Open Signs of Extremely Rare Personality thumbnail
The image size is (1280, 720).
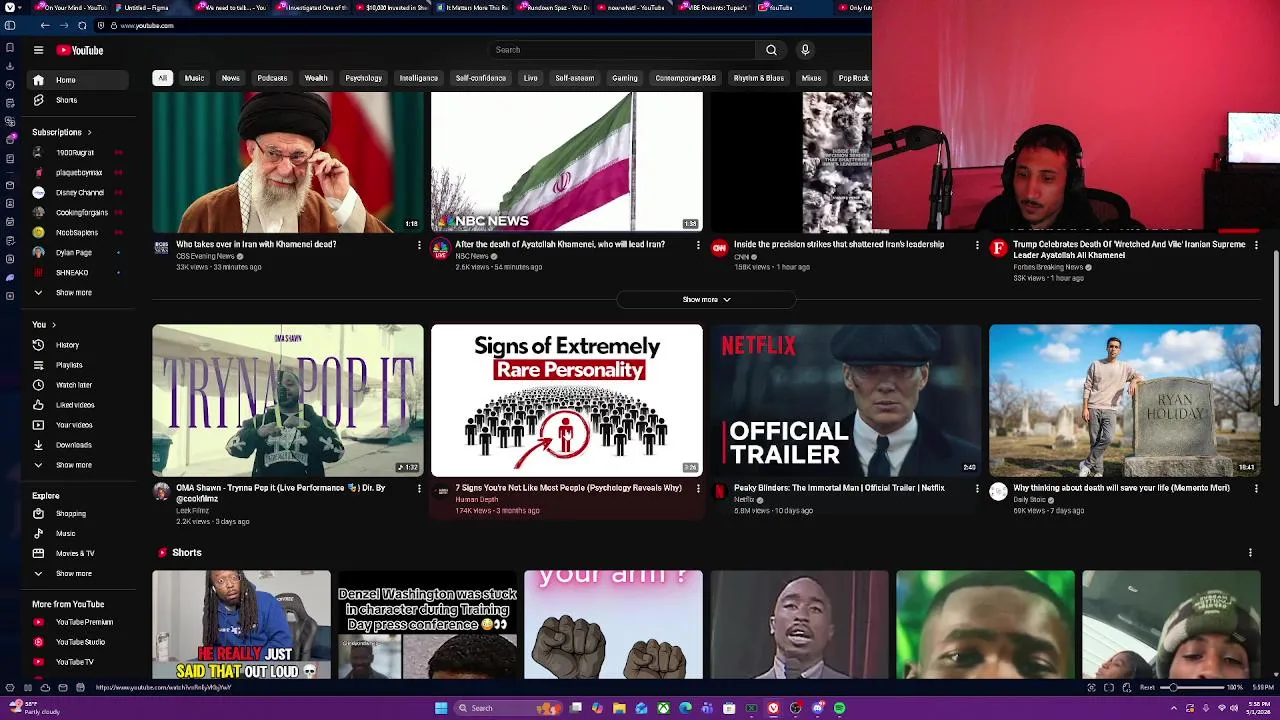click(567, 400)
